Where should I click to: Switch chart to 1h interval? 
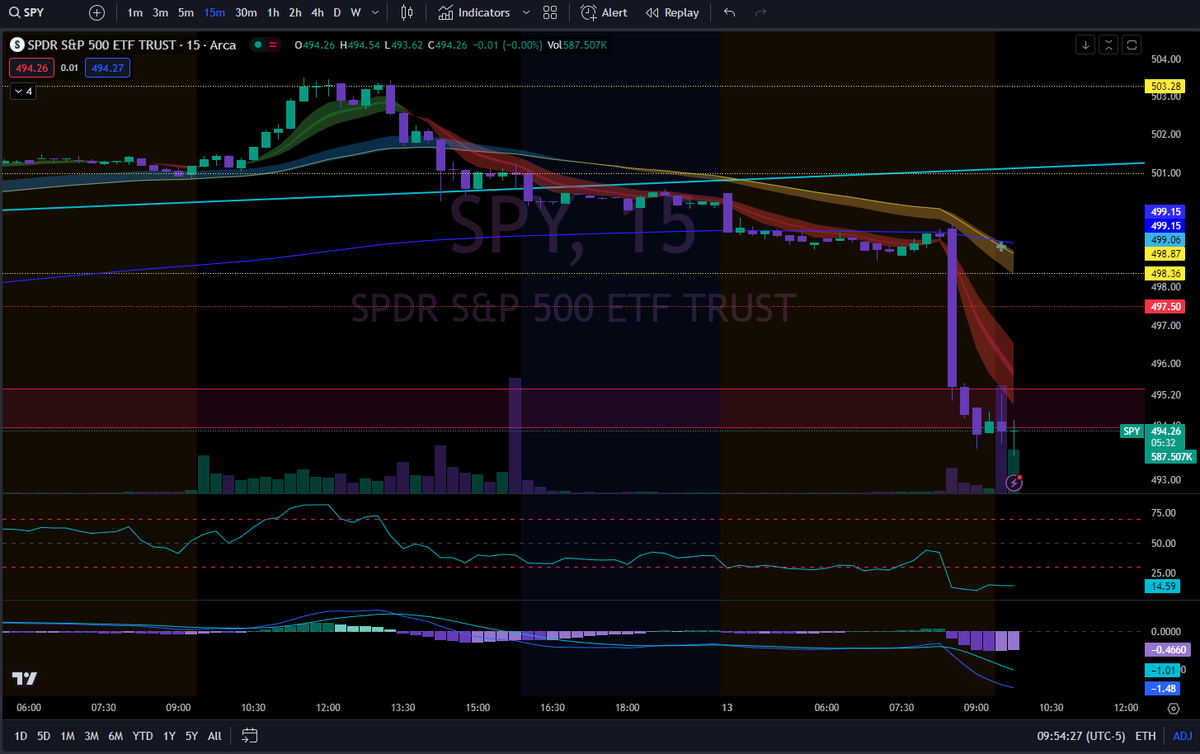pyautogui.click(x=273, y=13)
